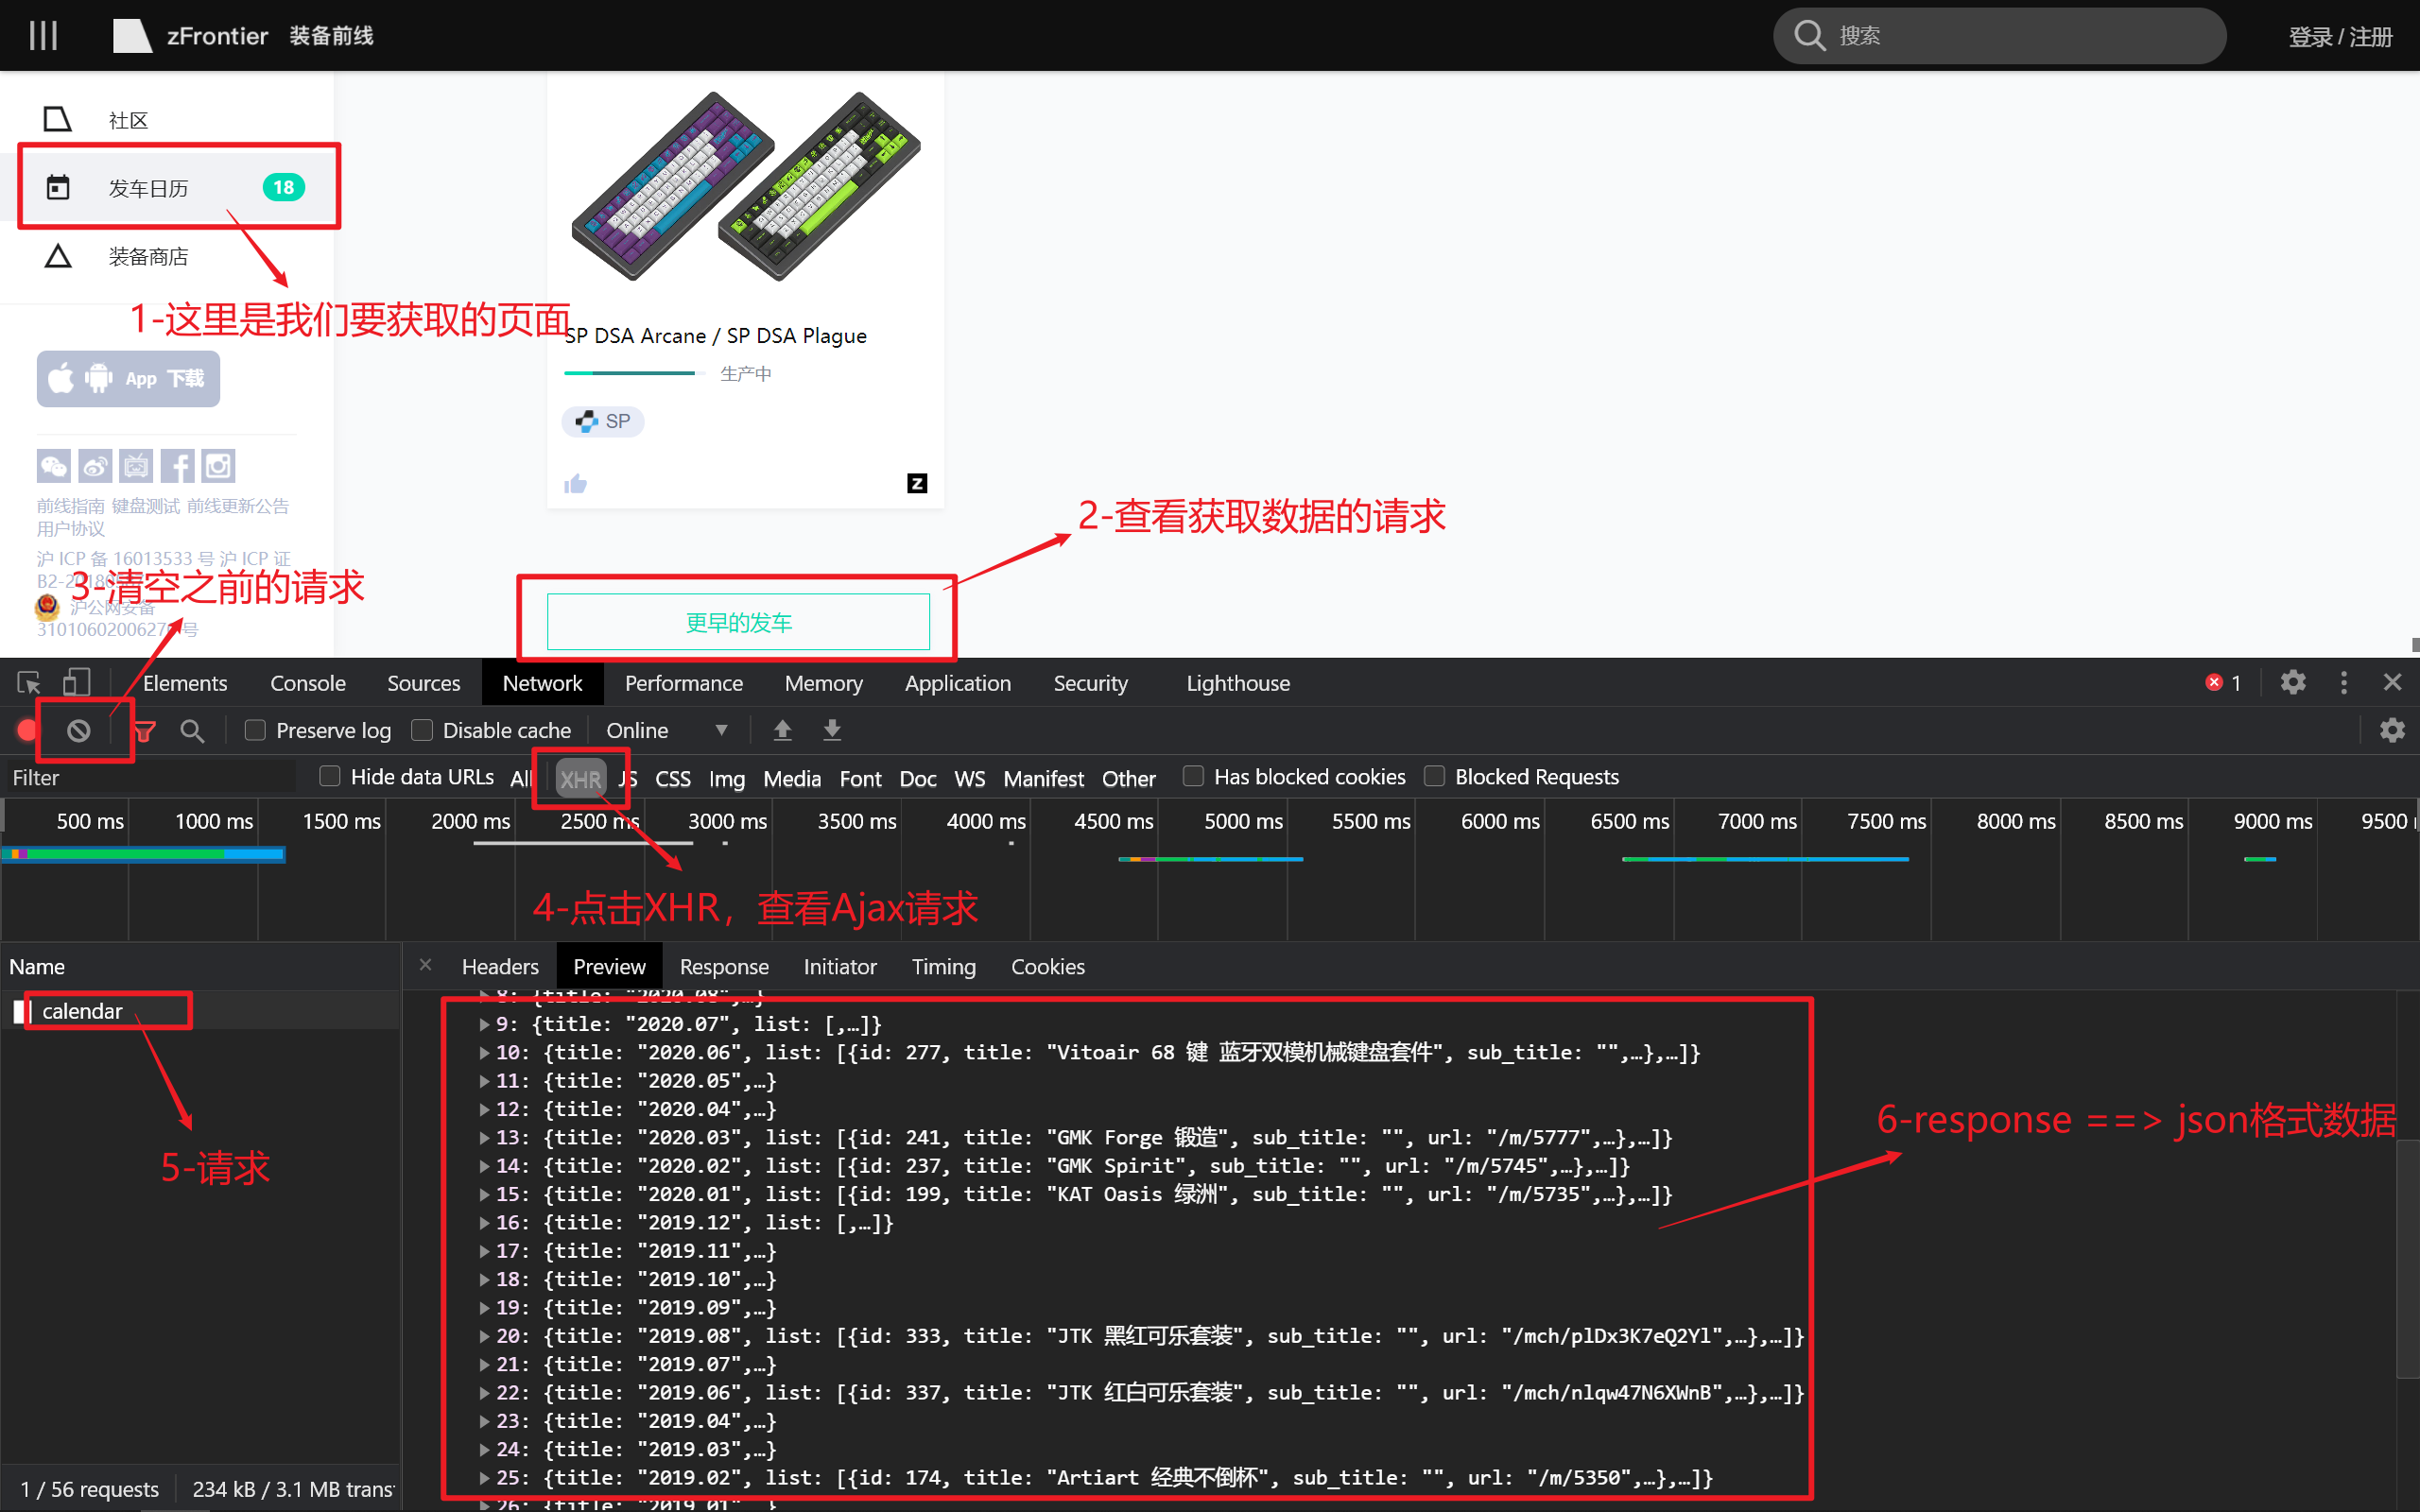
Task: Expand entry 25 titled 2019.02
Action: click(484, 1478)
